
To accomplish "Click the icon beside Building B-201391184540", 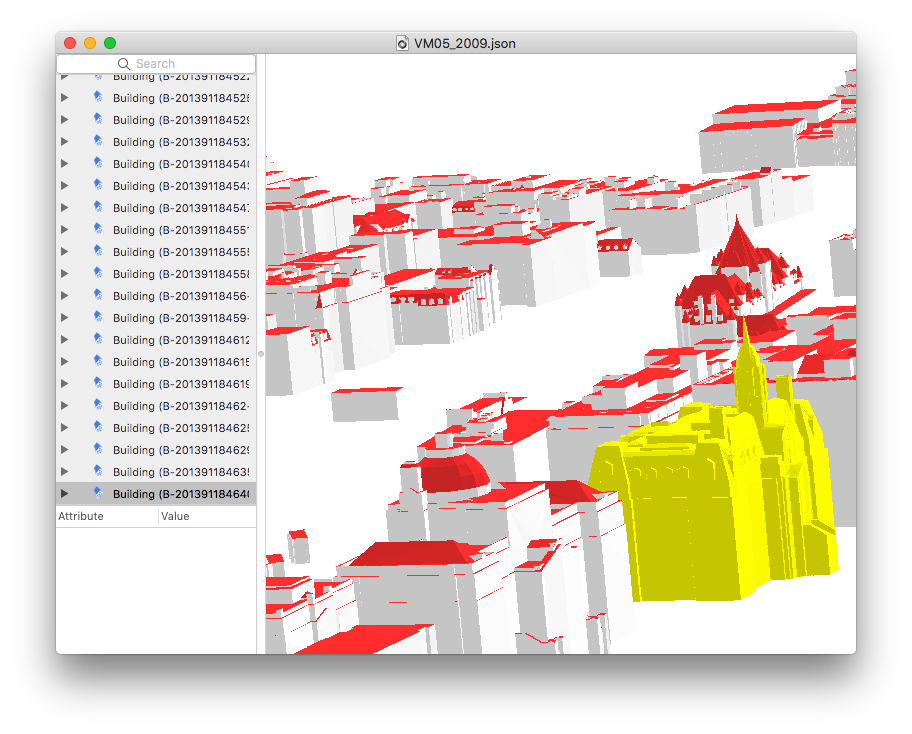I will tap(98, 164).
